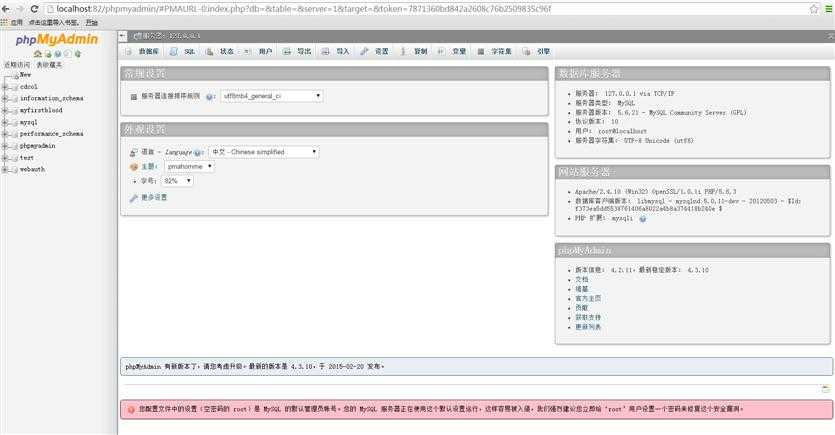
Task: Click the phpMyAdmin logo
Action: 56,40
